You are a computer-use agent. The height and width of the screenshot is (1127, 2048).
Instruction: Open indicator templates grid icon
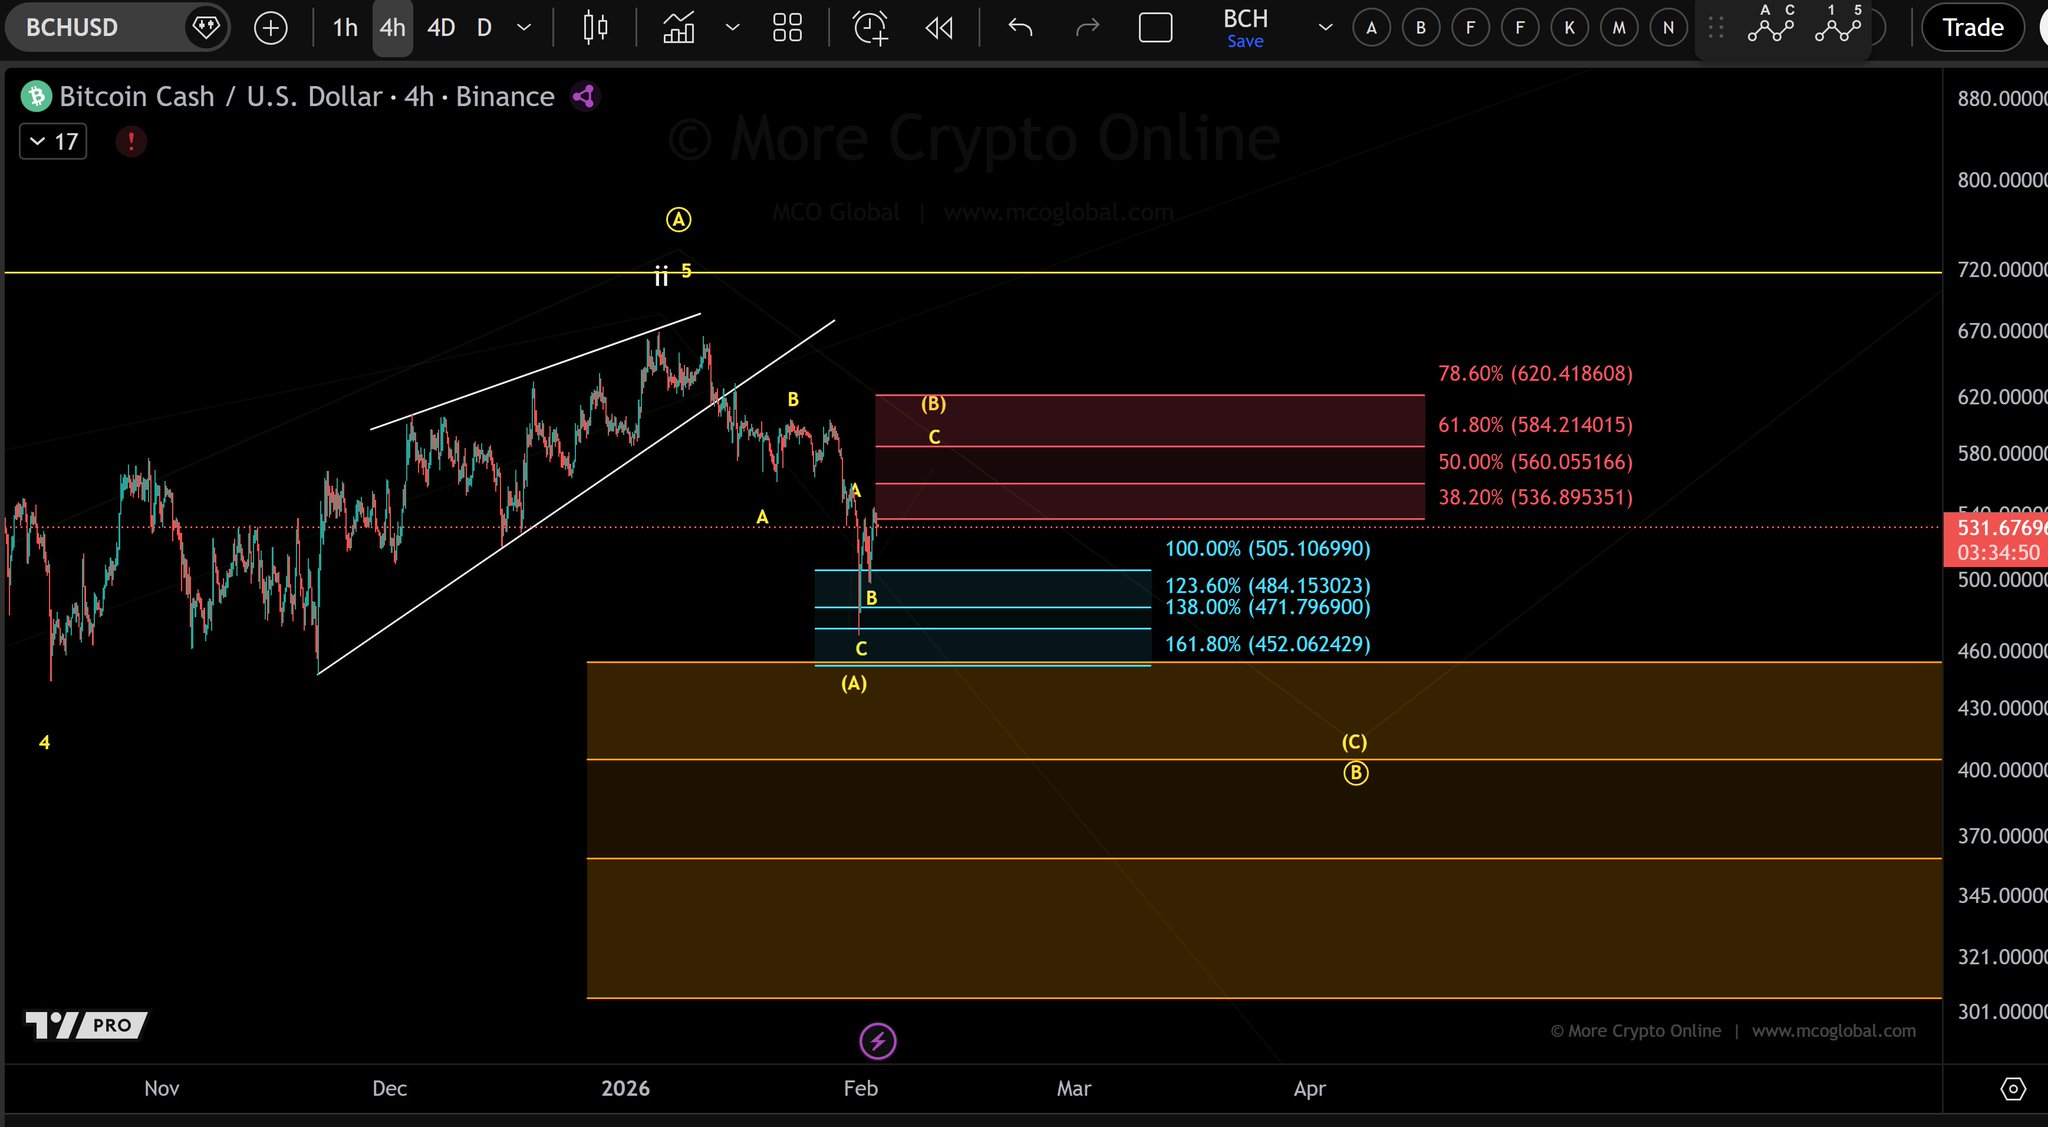coord(787,28)
